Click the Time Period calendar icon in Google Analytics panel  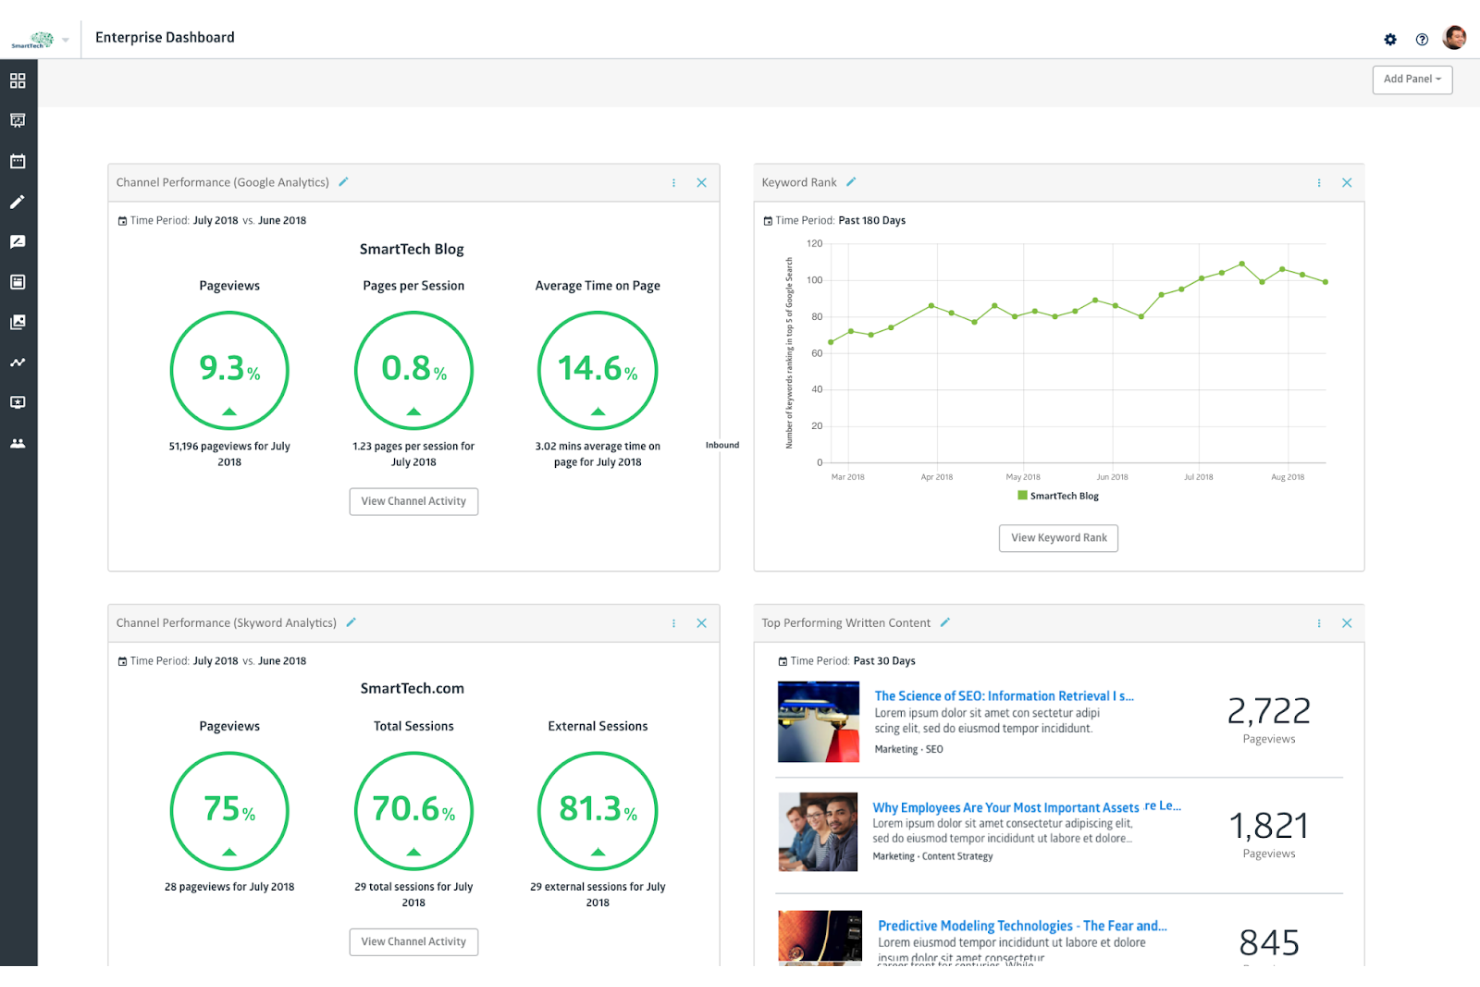(122, 221)
